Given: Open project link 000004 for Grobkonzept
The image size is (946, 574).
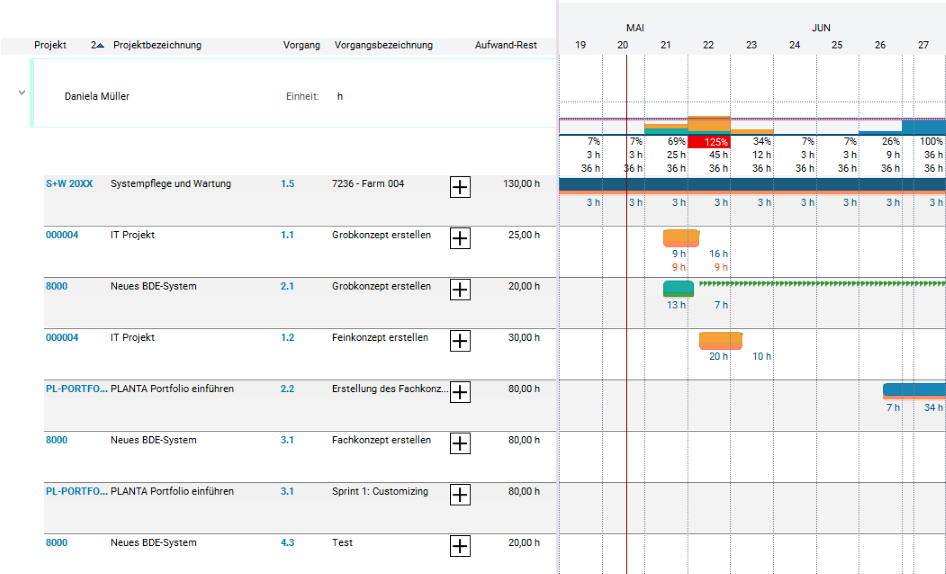Looking at the screenshot, I should 62,235.
